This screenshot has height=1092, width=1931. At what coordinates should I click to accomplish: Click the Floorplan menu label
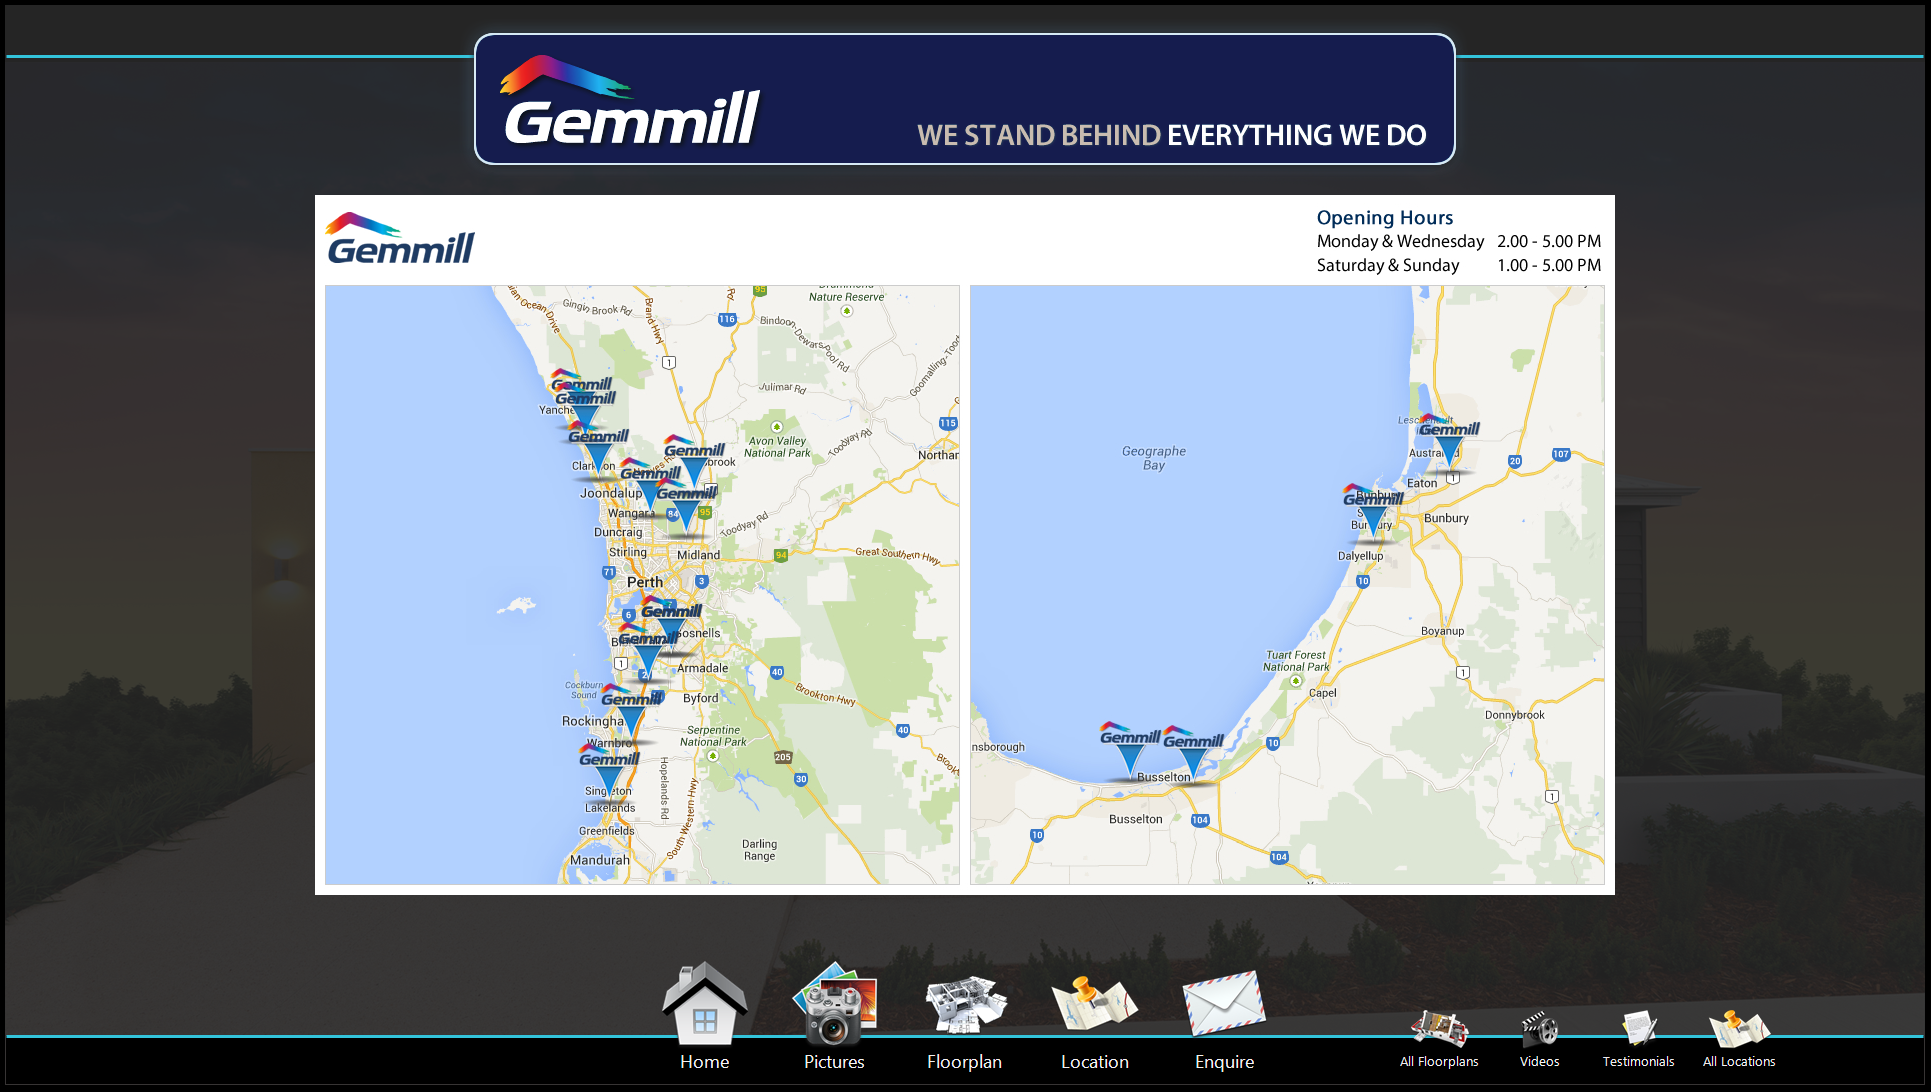click(x=964, y=1062)
